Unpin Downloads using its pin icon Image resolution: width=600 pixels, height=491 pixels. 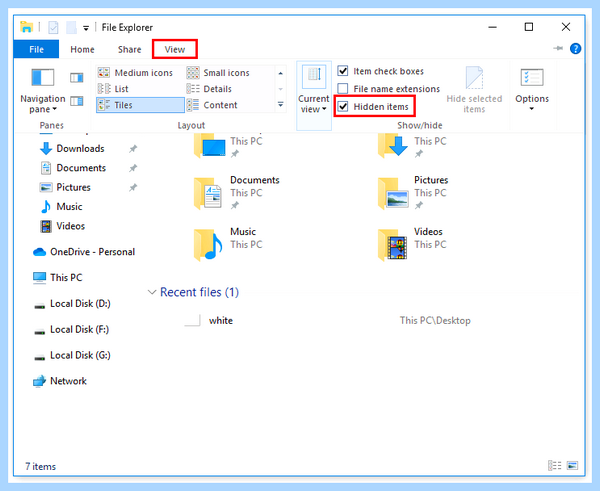coord(133,148)
